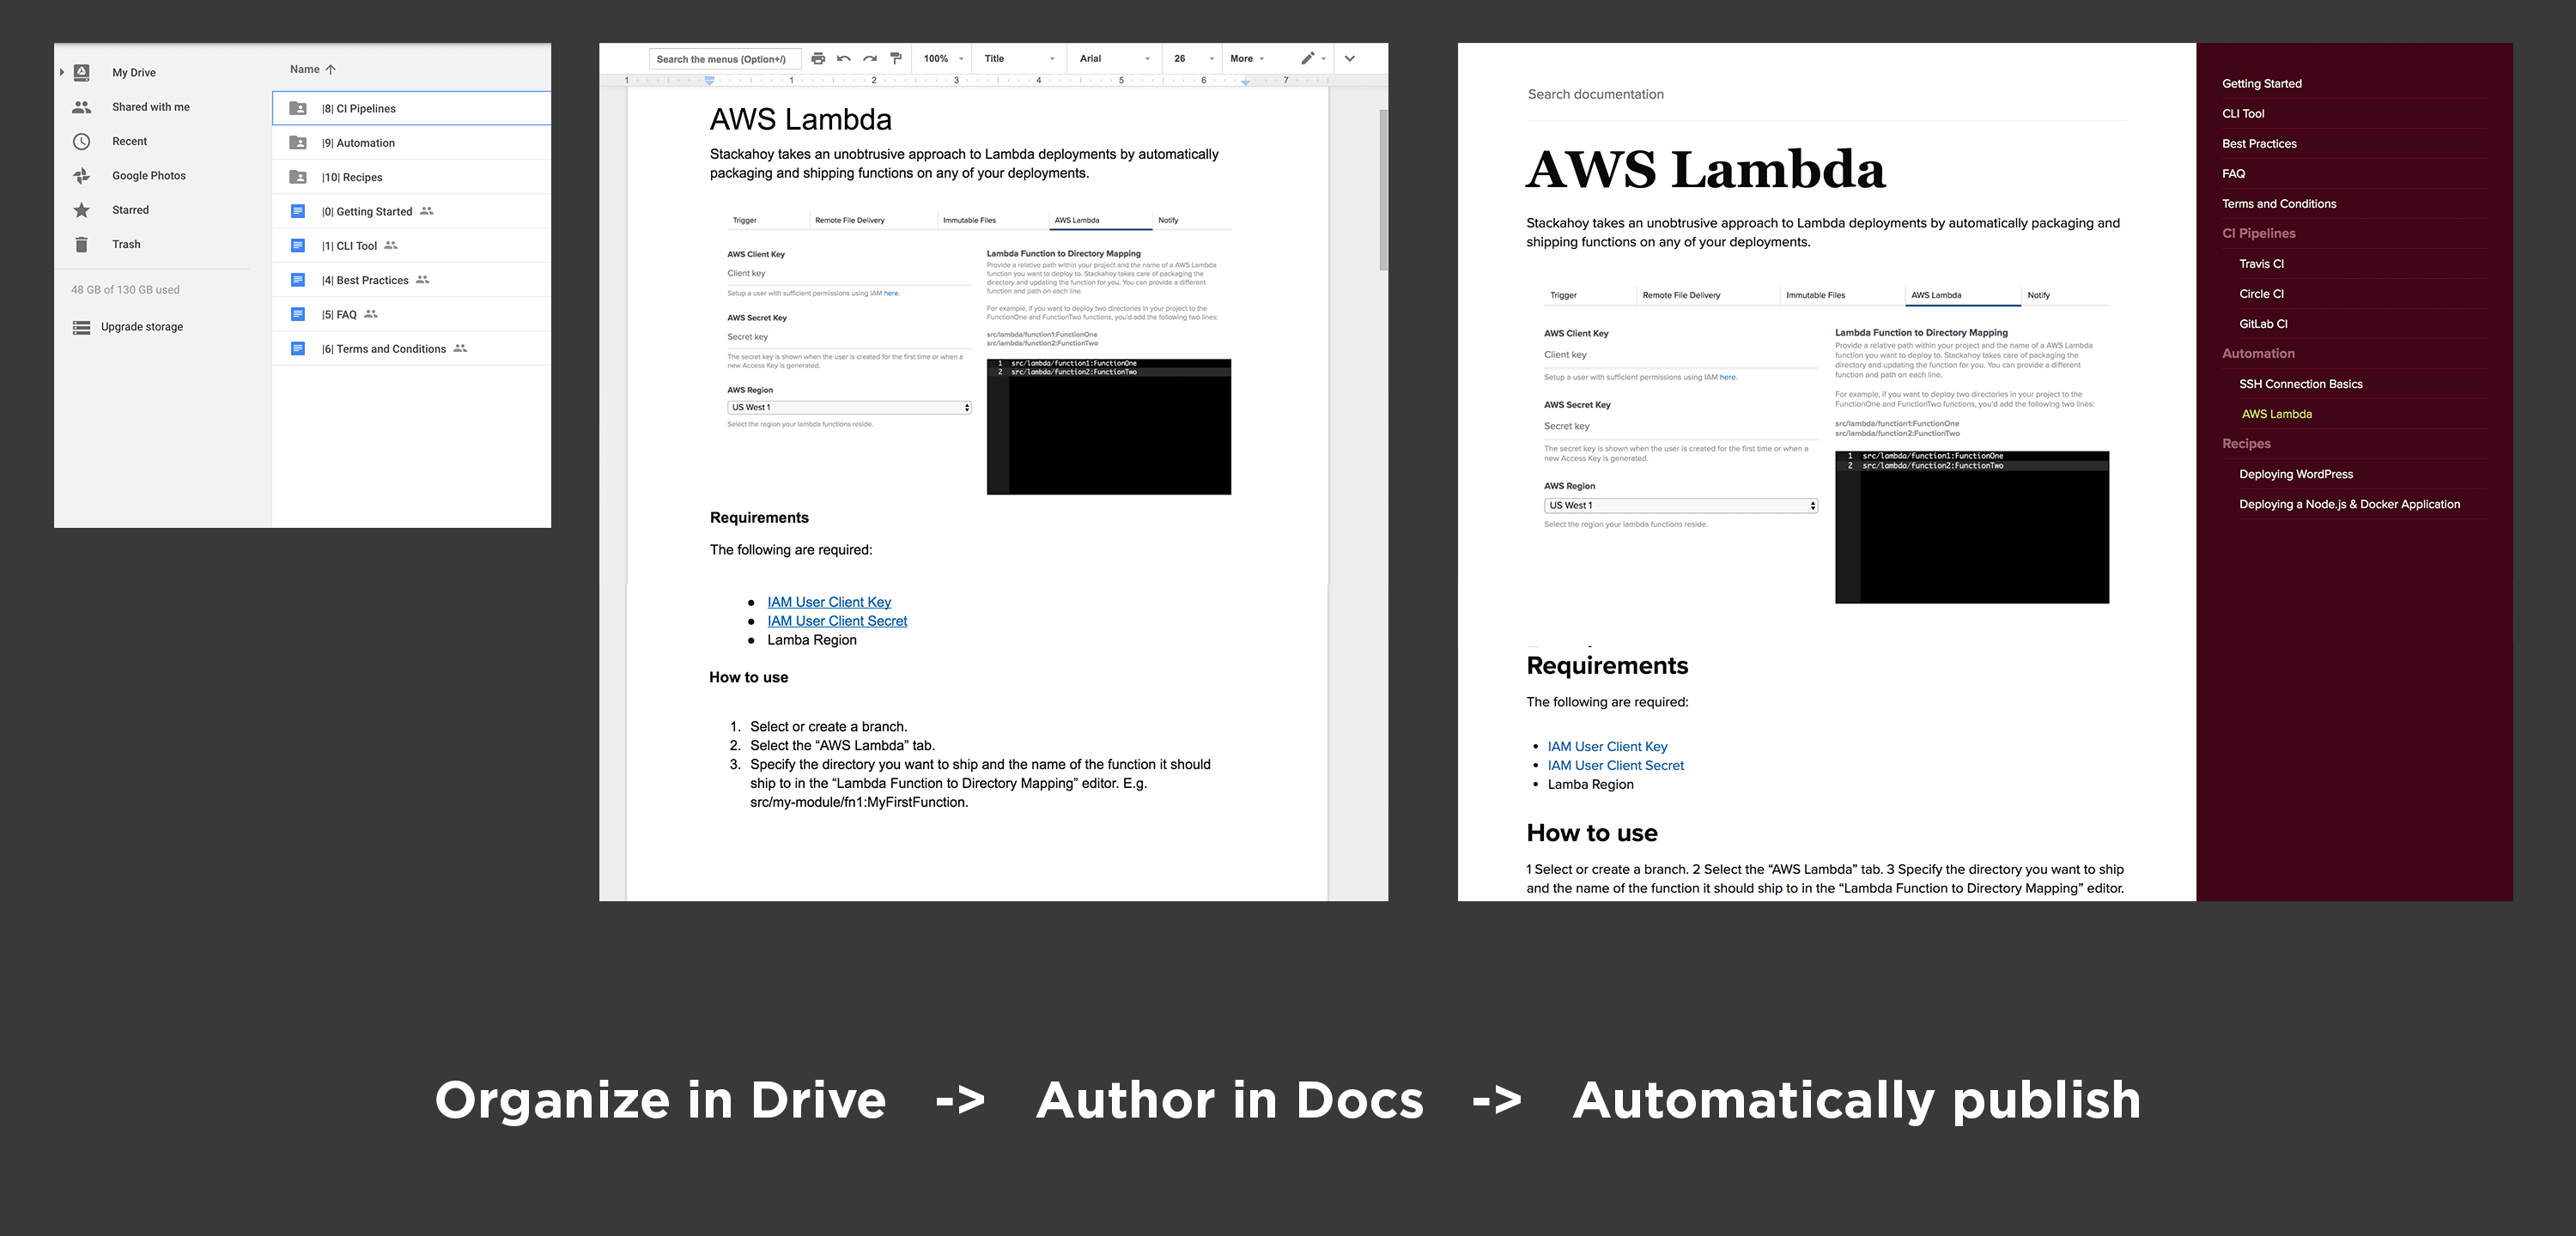The width and height of the screenshot is (2576, 1236).
Task: Open US West 1 region select on published page
Action: (1680, 505)
